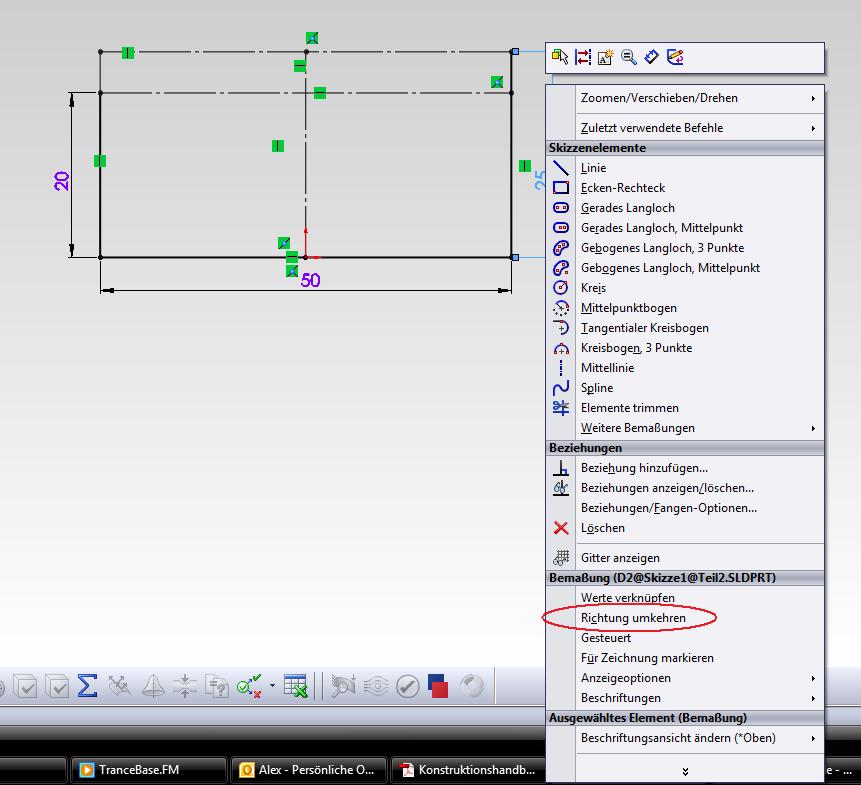861x785 pixels.
Task: Toggle Gitter anzeigen grid display
Action: point(620,558)
